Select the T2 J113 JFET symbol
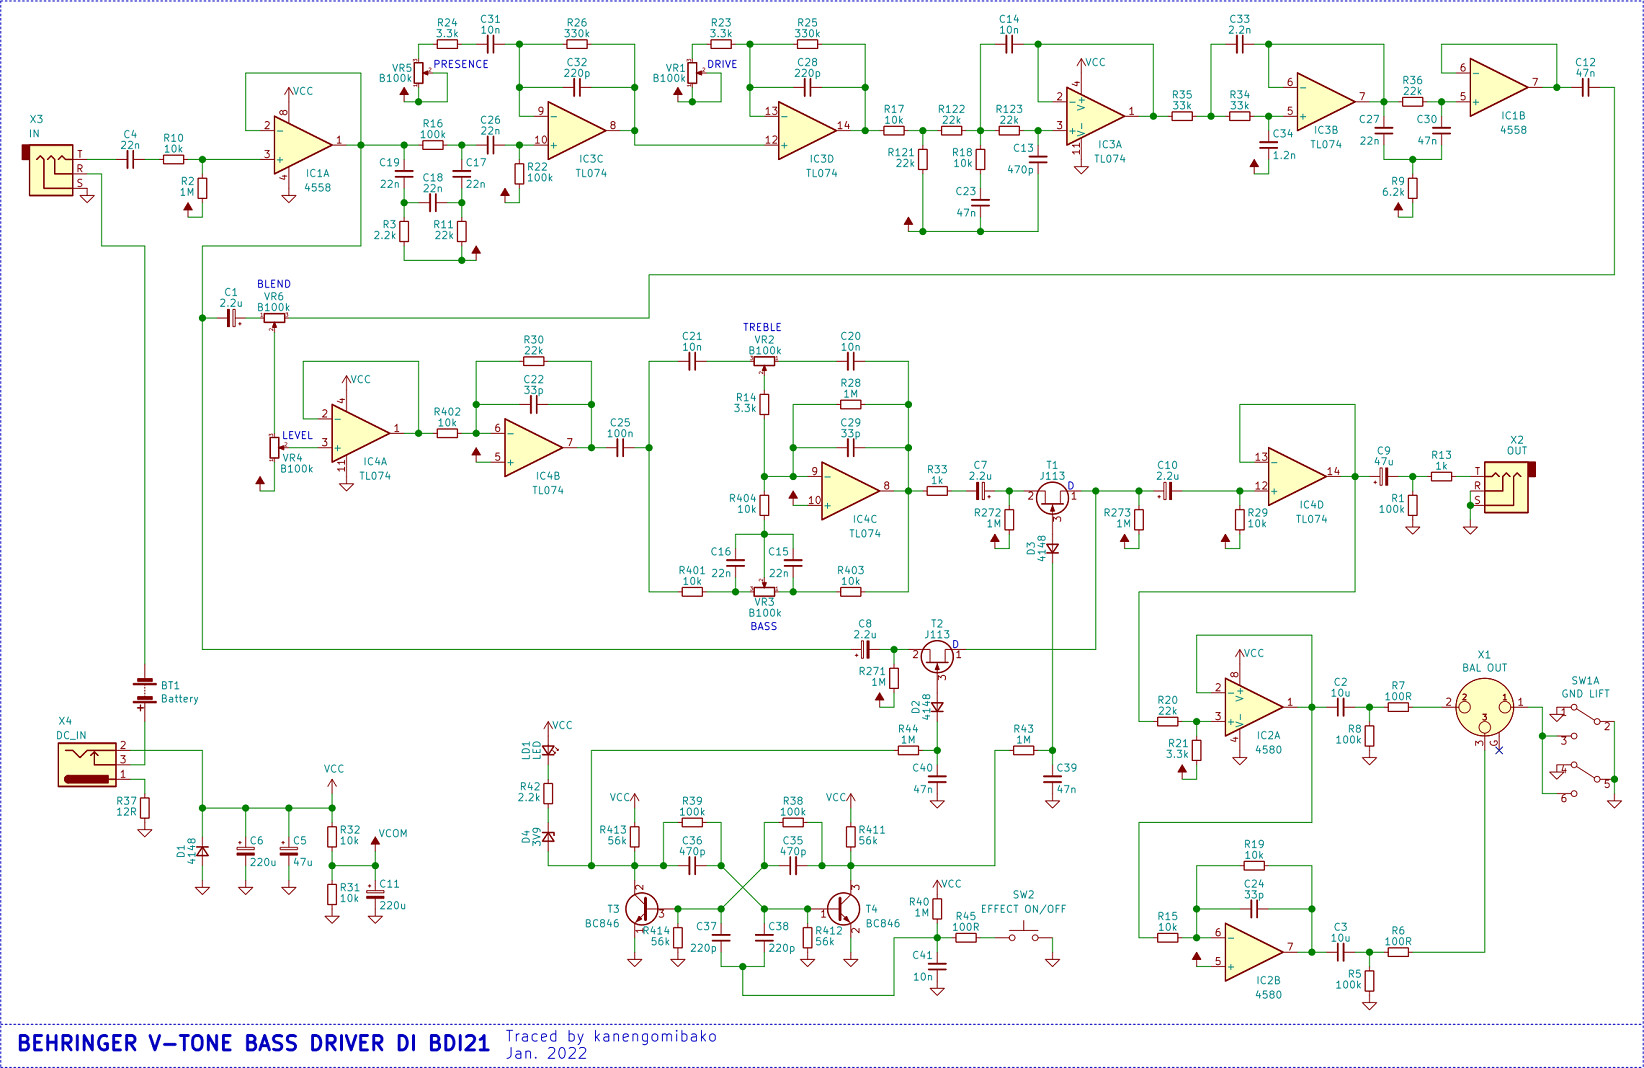Viewport: 1644px width, 1068px height. tap(937, 656)
